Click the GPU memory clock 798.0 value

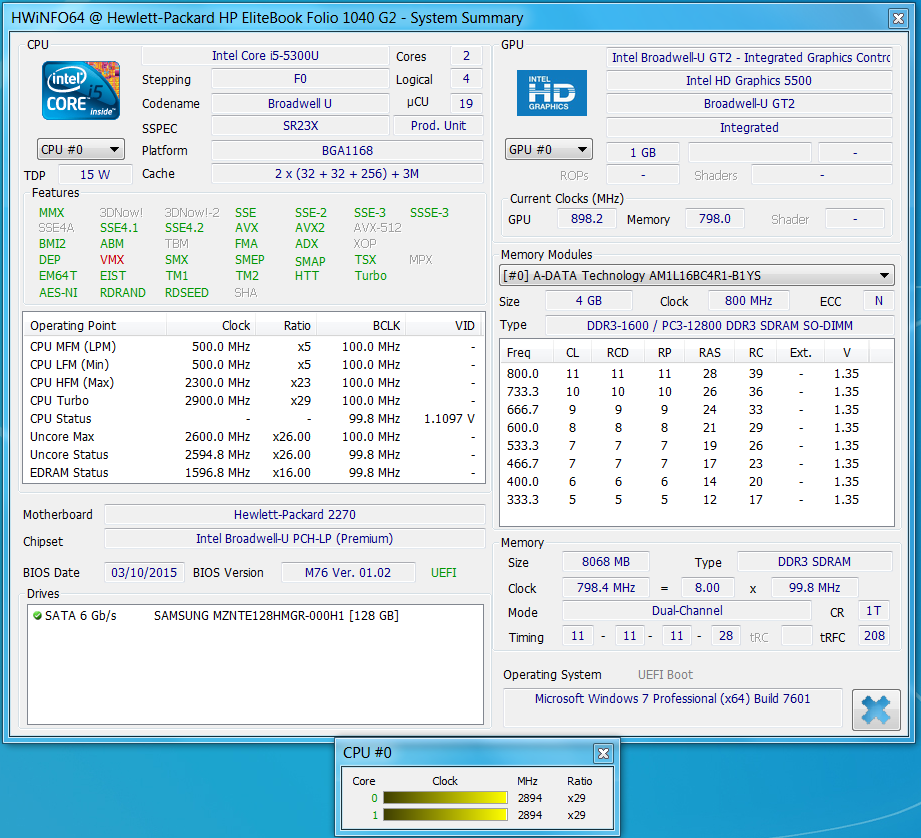715,218
